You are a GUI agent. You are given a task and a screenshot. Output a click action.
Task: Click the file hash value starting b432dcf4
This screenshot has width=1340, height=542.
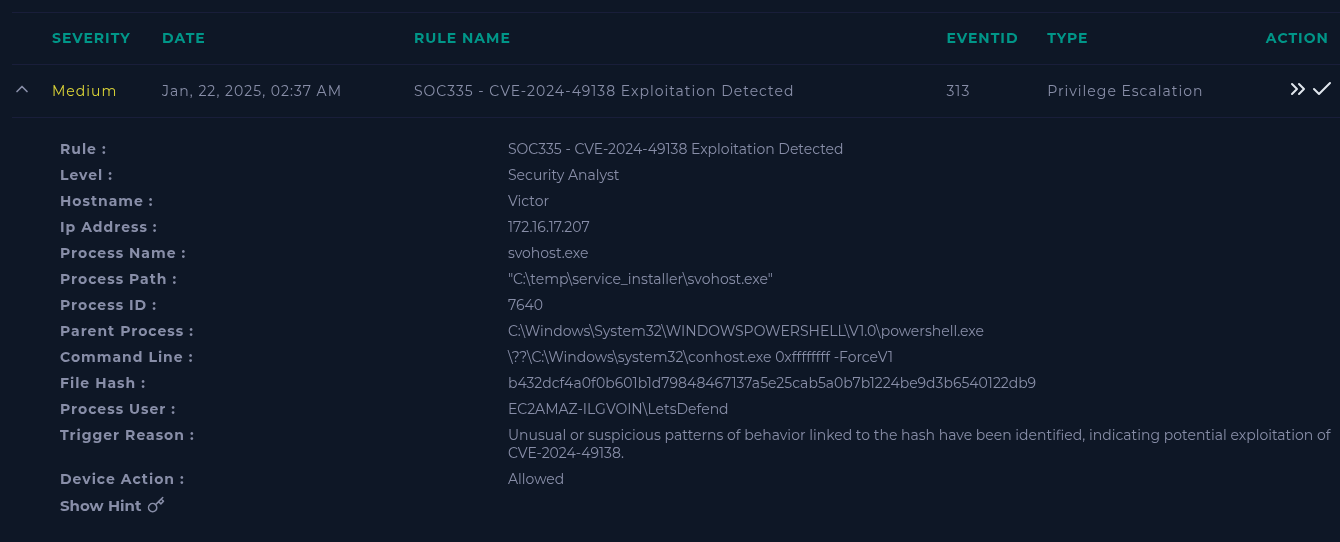[771, 383]
